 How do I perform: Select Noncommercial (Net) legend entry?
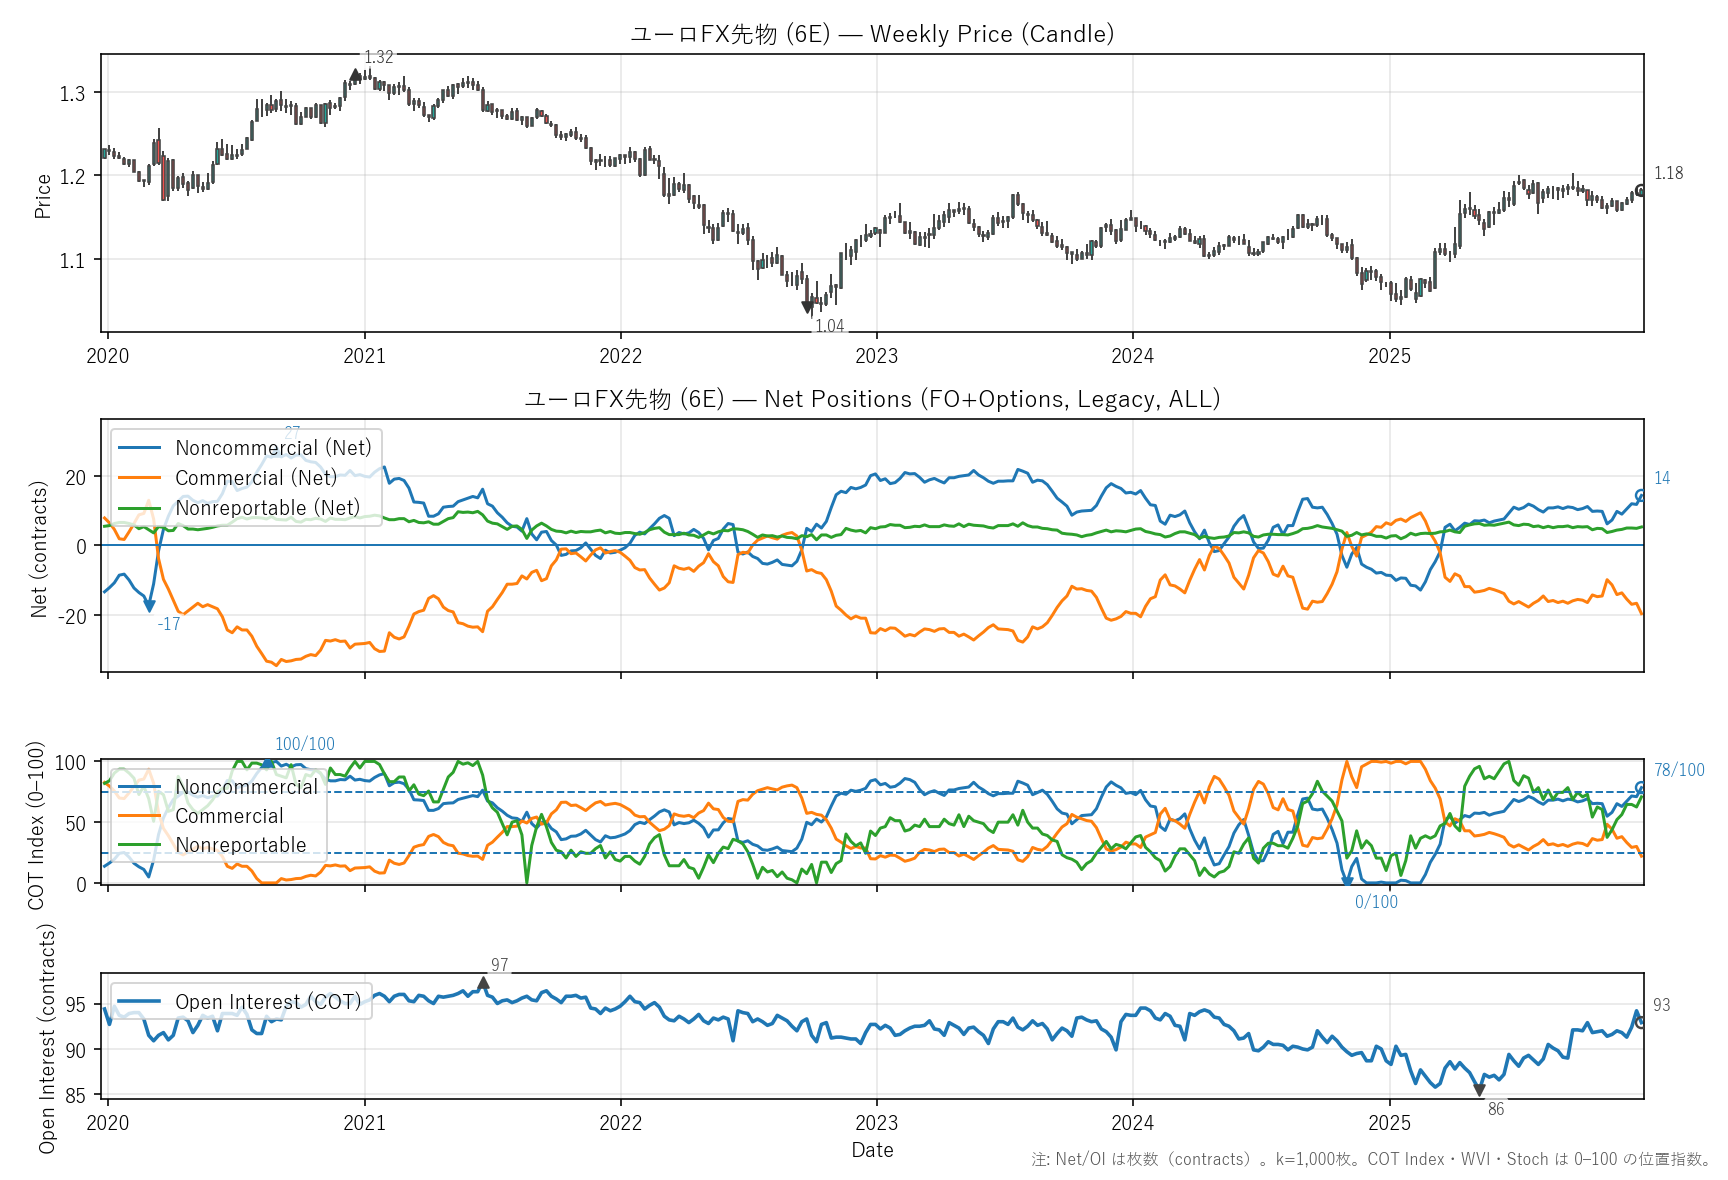click(272, 448)
